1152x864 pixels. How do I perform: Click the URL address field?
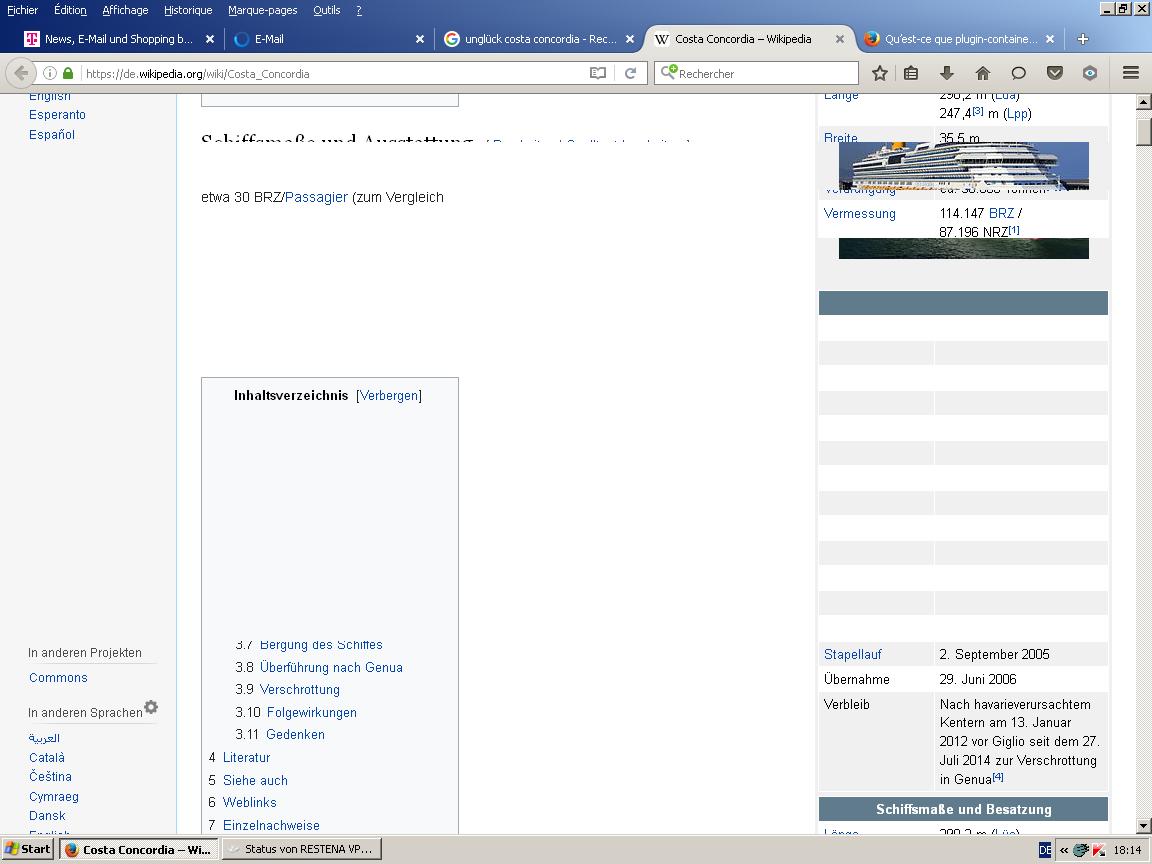pos(334,73)
